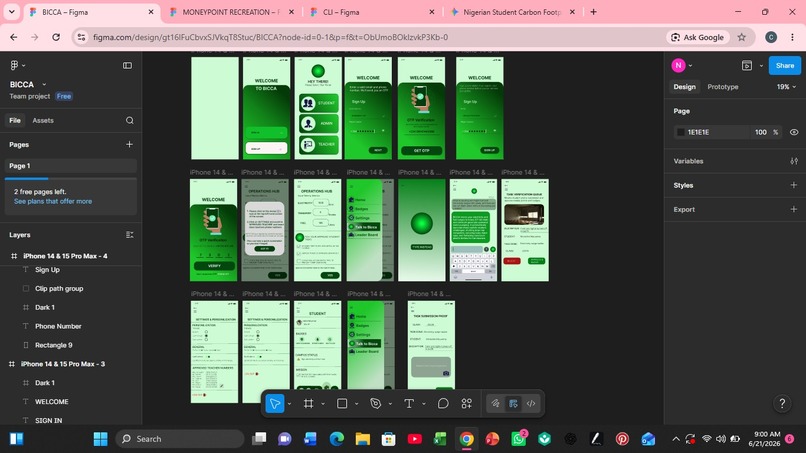Image resolution: width=806 pixels, height=453 pixels.
Task: Collapse the left sidebar panel icon
Action: [x=127, y=65]
